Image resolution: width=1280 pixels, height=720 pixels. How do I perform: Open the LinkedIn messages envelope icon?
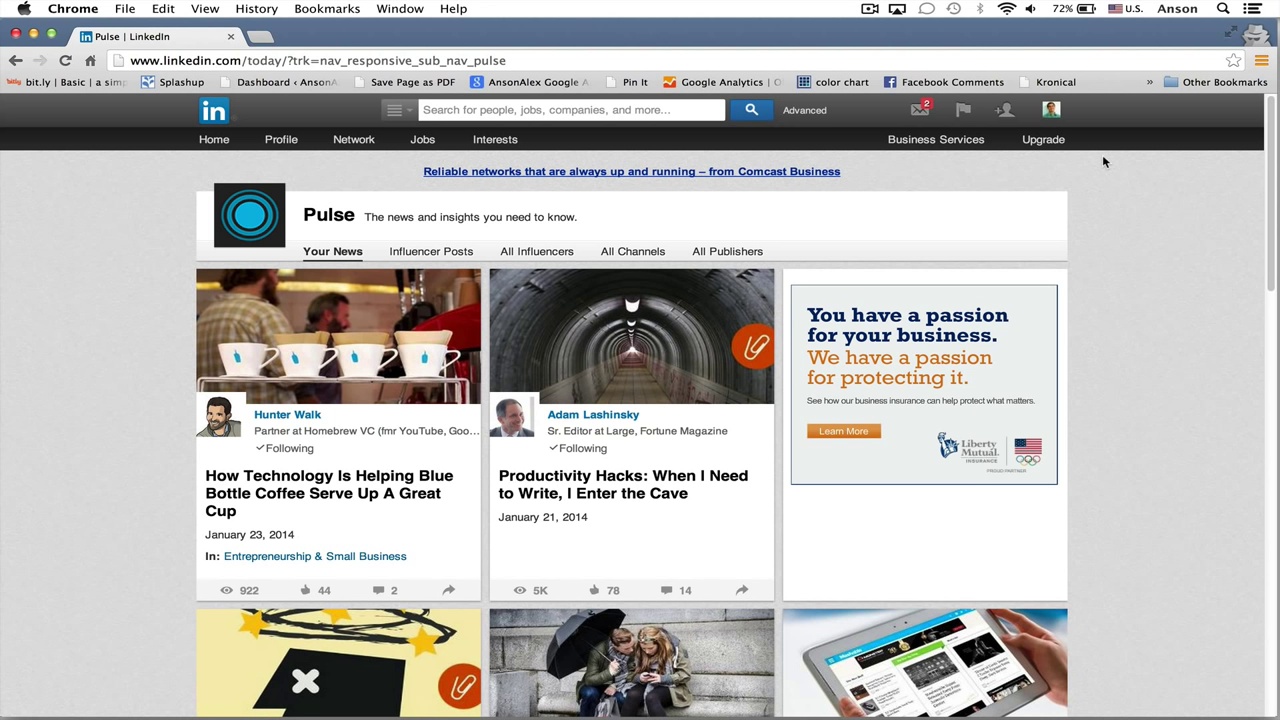point(920,110)
